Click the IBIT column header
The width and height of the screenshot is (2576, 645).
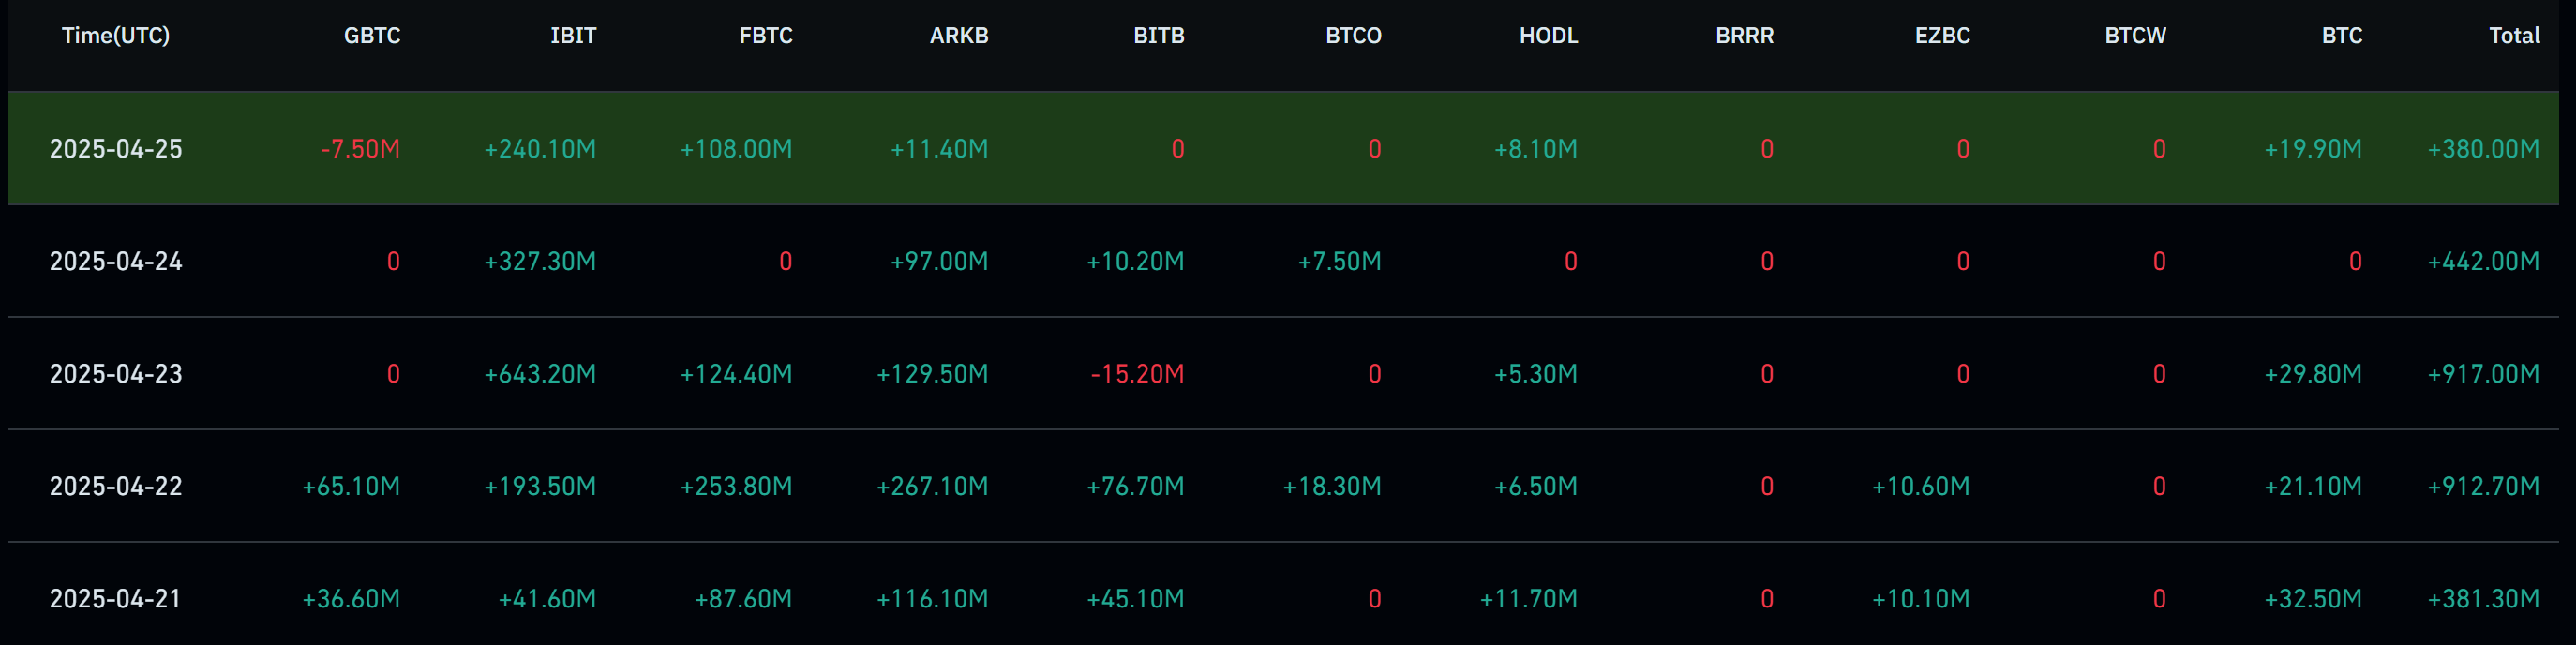(x=573, y=36)
